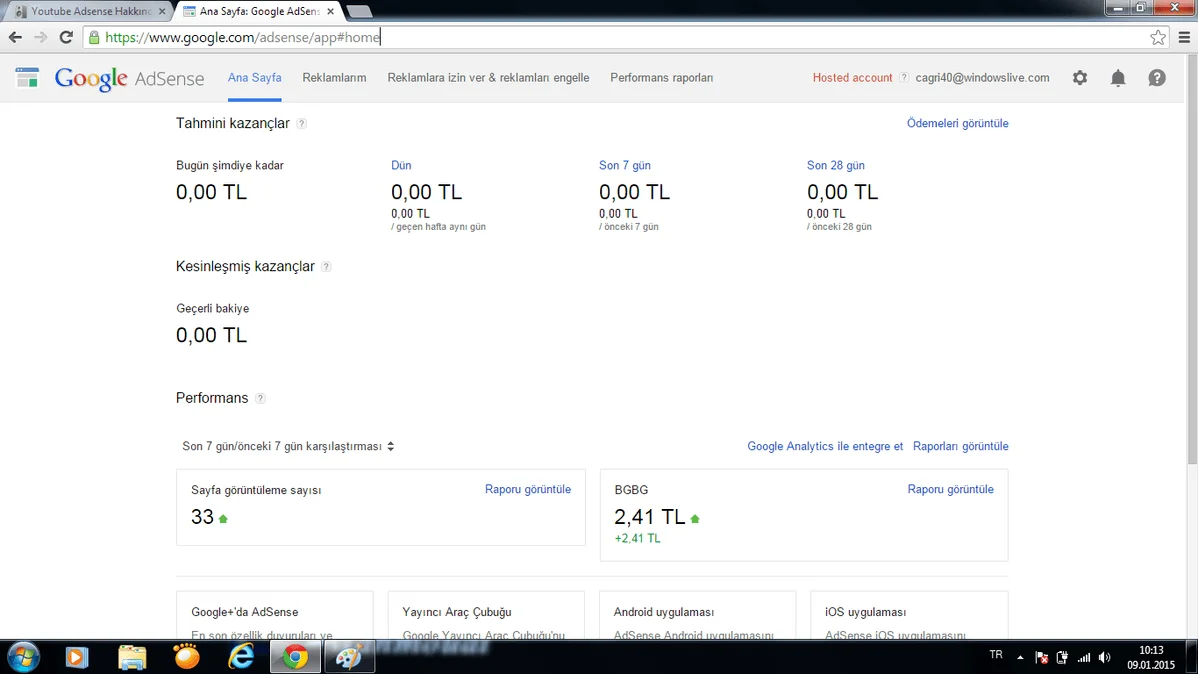Click the network signal tray icon
Screen dimensions: 1198x674
[x=1083, y=657]
